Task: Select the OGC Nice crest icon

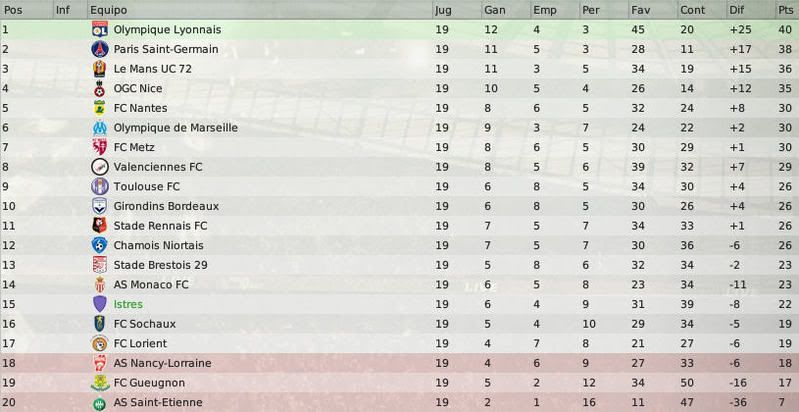Action: 100,88
